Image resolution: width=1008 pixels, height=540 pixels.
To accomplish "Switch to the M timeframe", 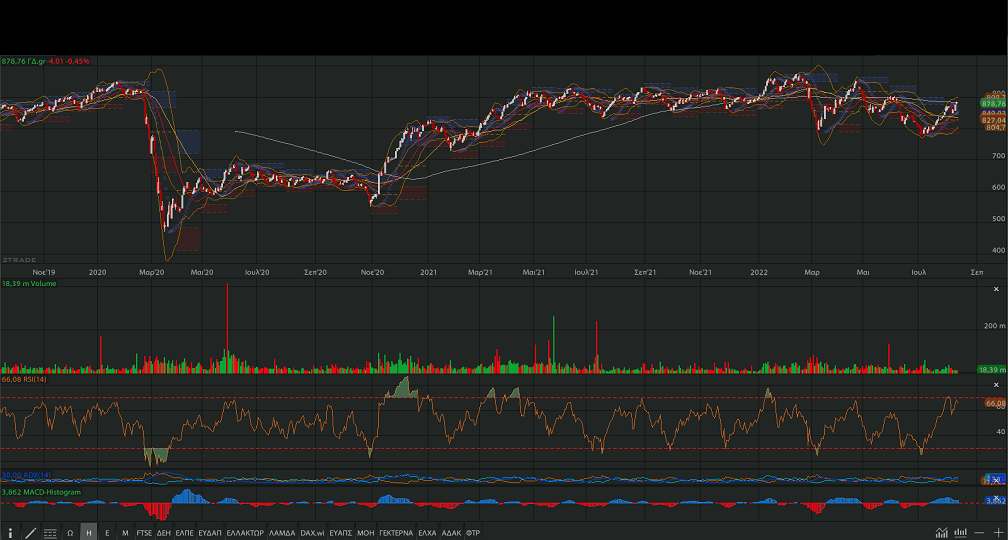I will tap(125, 533).
